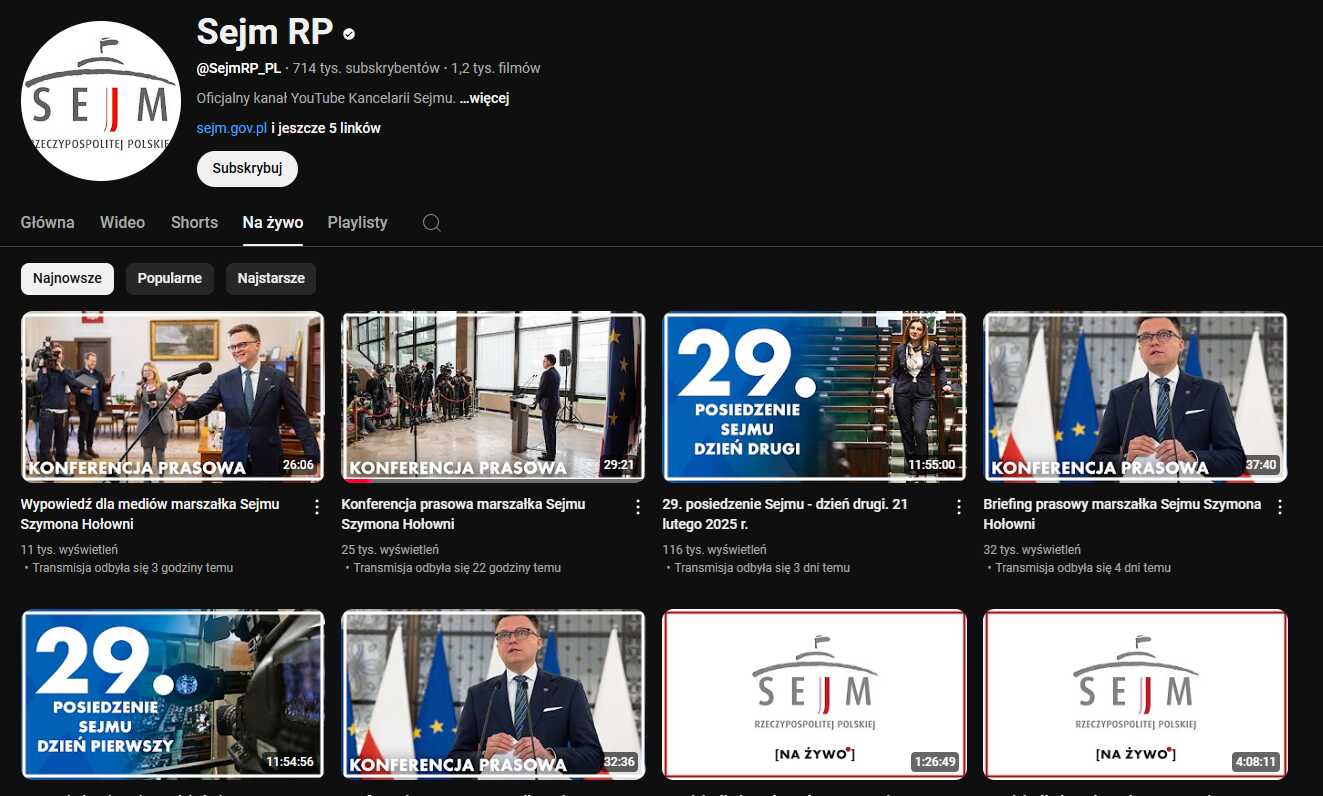Open title 'Wypowiedź dla mediów marszałka Sejmu'
Image resolution: width=1323 pixels, height=796 pixels.
[150, 514]
